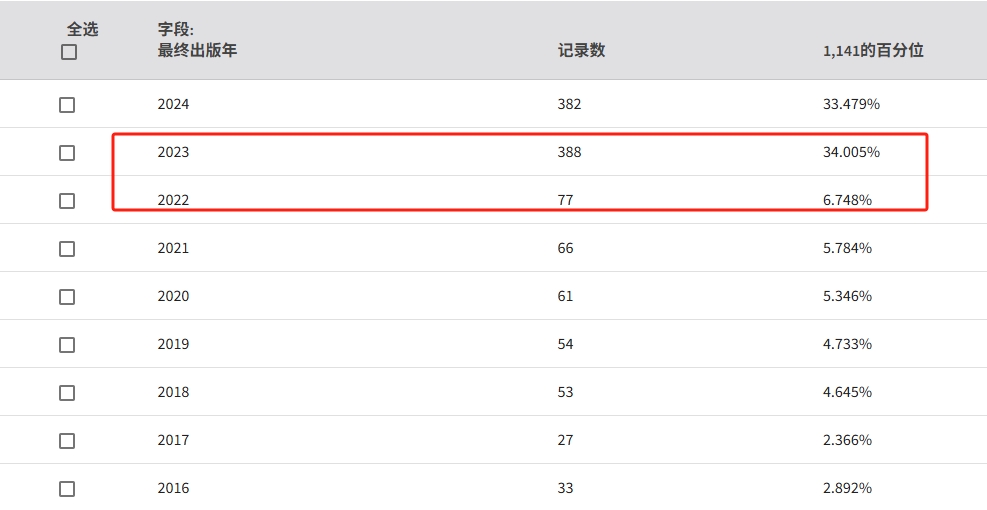
Task: Select the 2020 row checkbox
Action: coord(67,297)
